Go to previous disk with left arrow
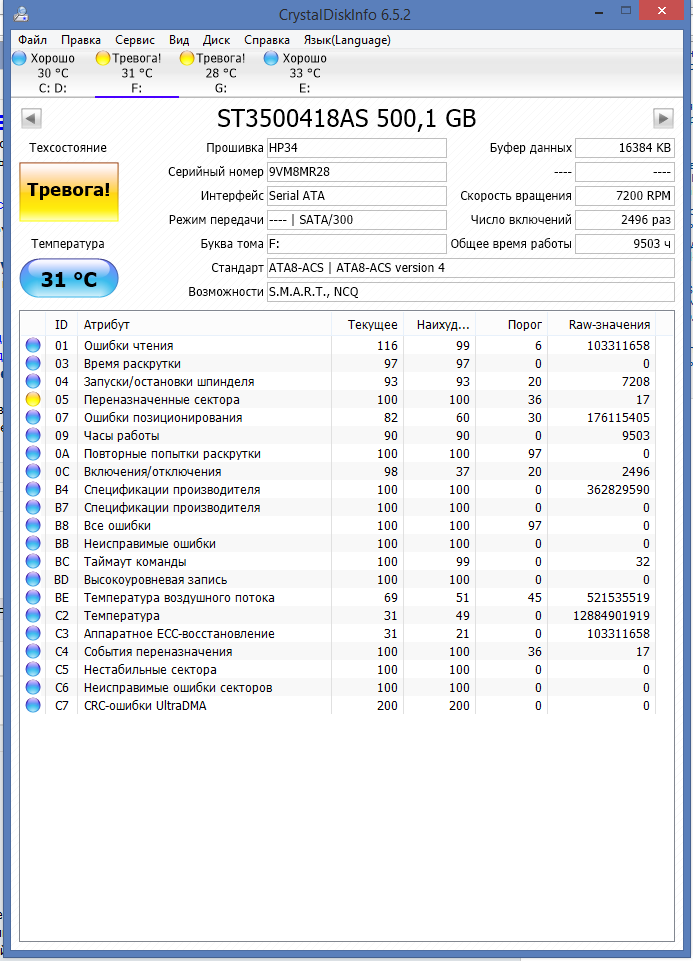 [x=31, y=118]
